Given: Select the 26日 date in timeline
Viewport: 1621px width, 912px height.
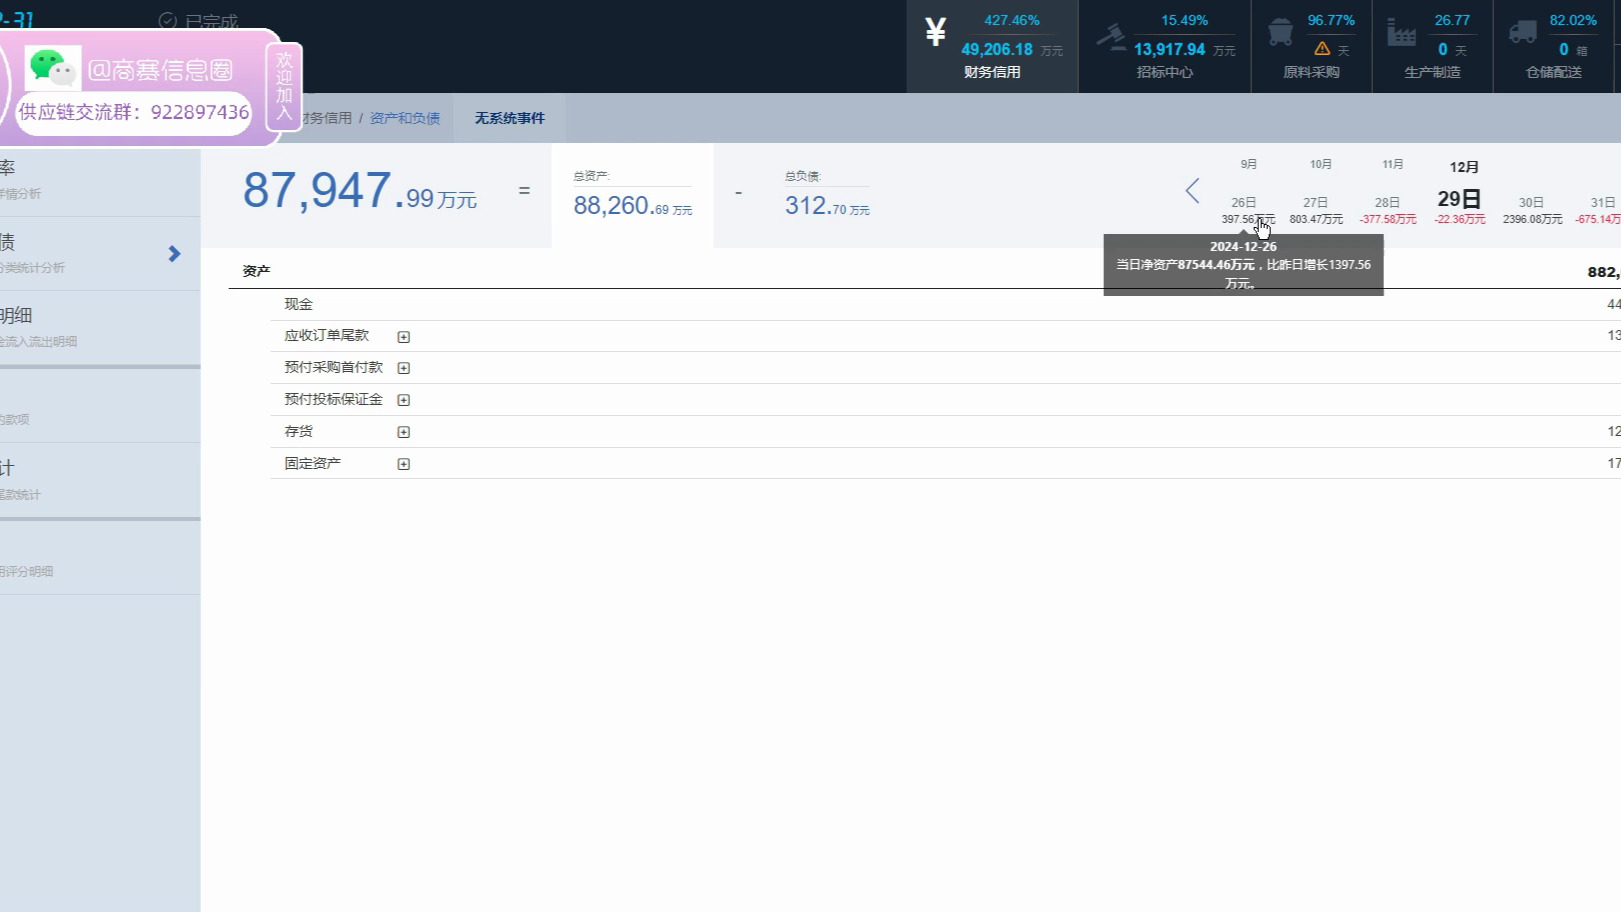Looking at the screenshot, I should pos(1244,202).
